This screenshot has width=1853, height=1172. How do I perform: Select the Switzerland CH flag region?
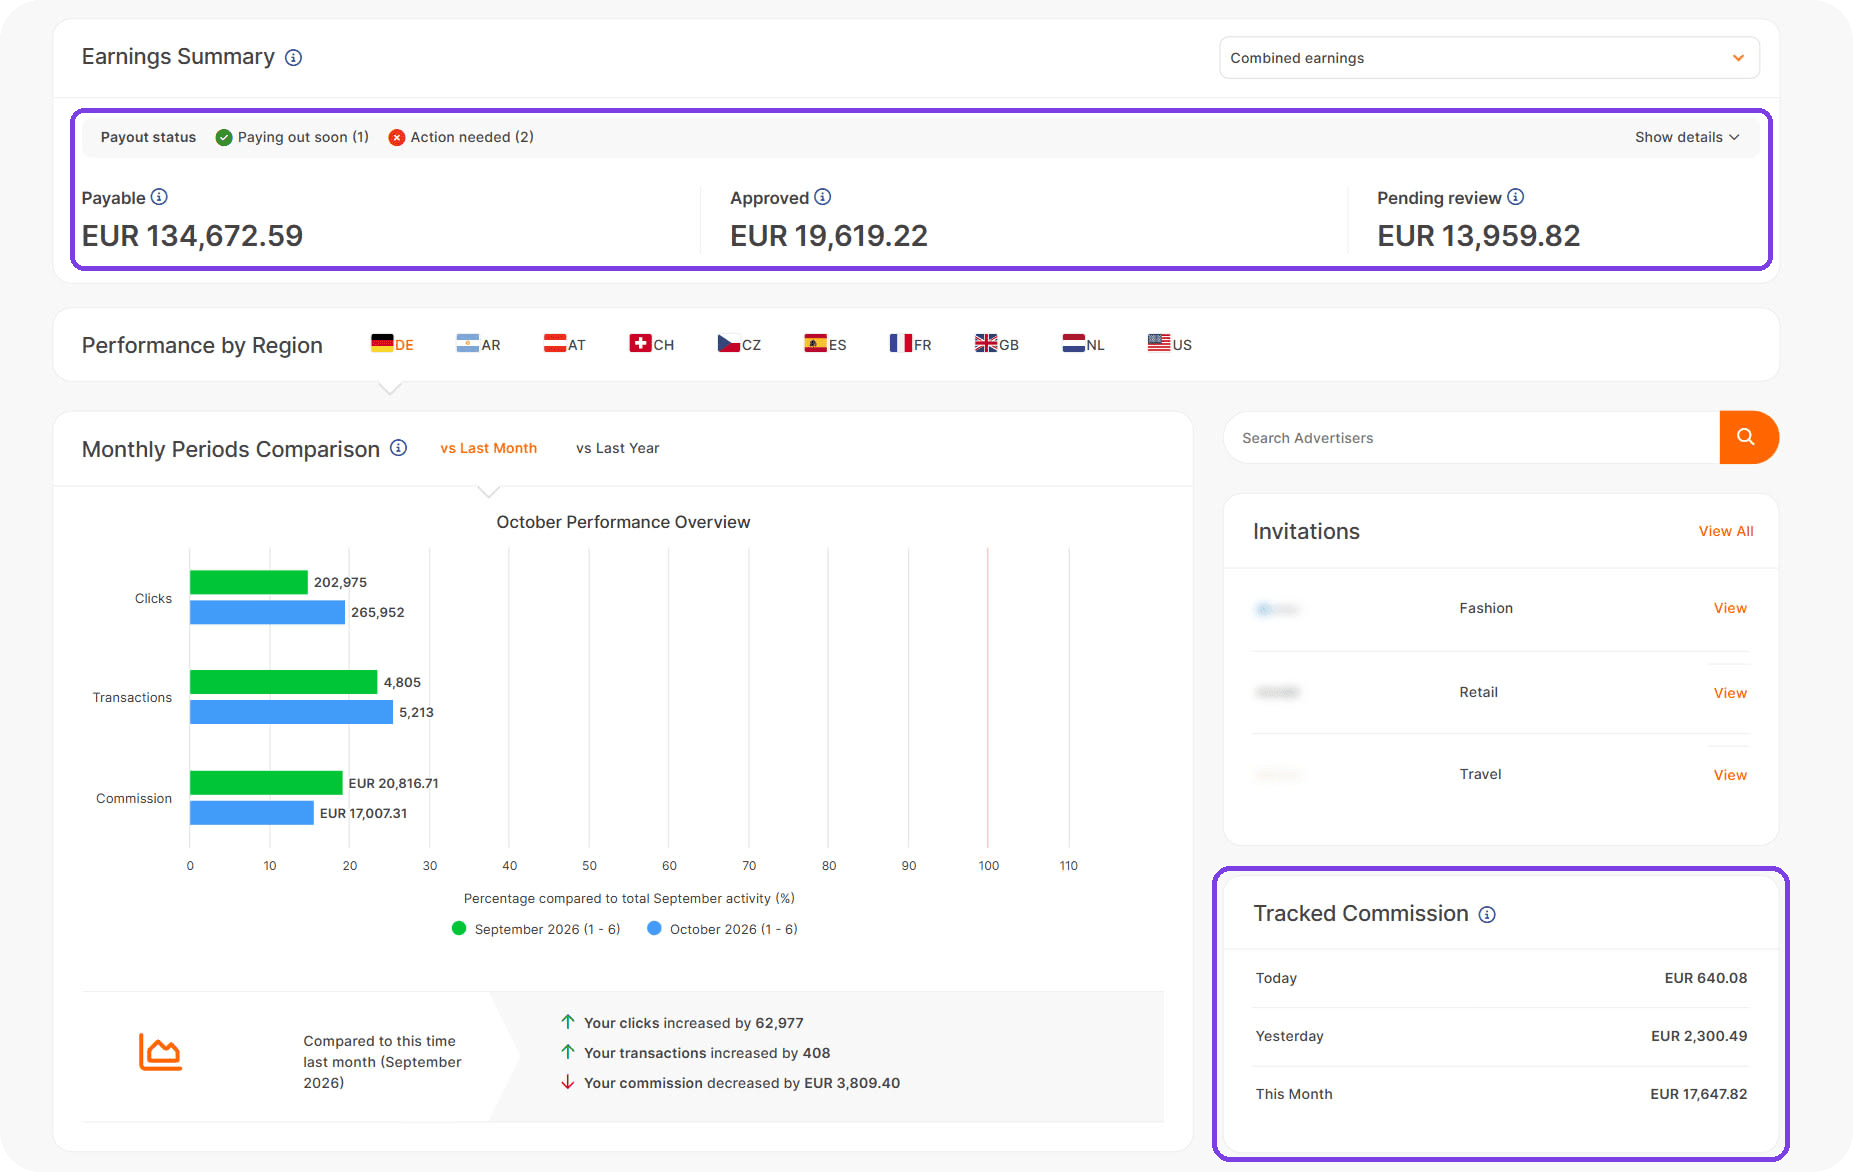(652, 344)
